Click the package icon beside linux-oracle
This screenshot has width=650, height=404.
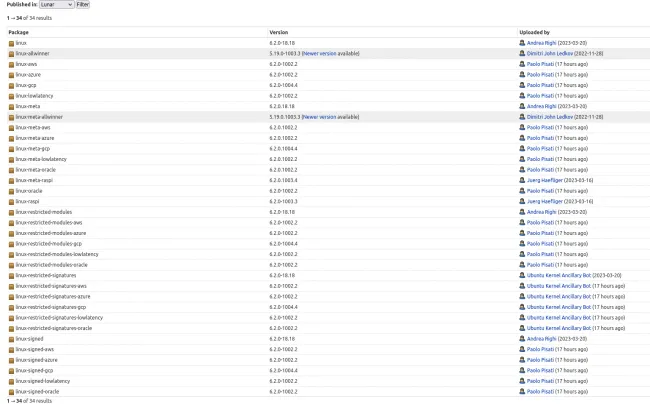(12, 191)
